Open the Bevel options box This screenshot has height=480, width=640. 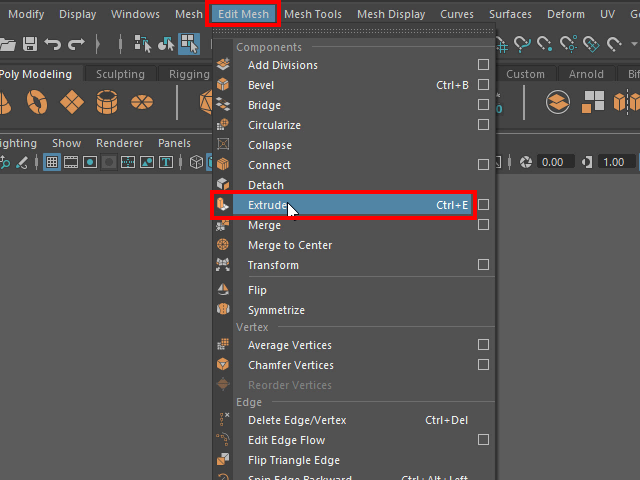pos(483,85)
